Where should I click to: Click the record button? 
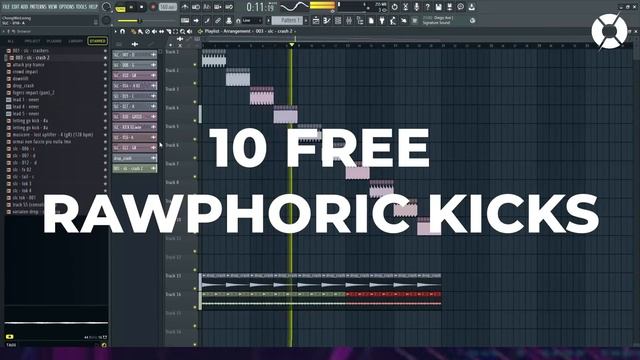(x=153, y=7)
